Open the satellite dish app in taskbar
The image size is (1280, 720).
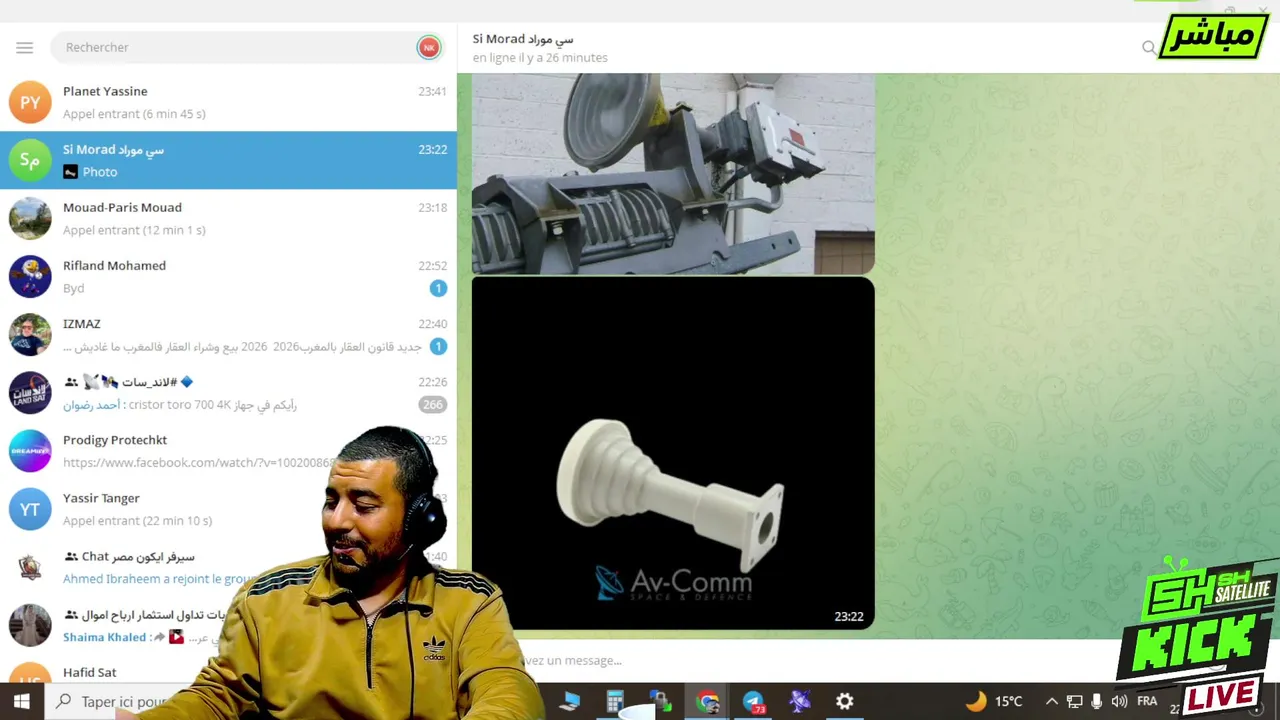point(799,702)
